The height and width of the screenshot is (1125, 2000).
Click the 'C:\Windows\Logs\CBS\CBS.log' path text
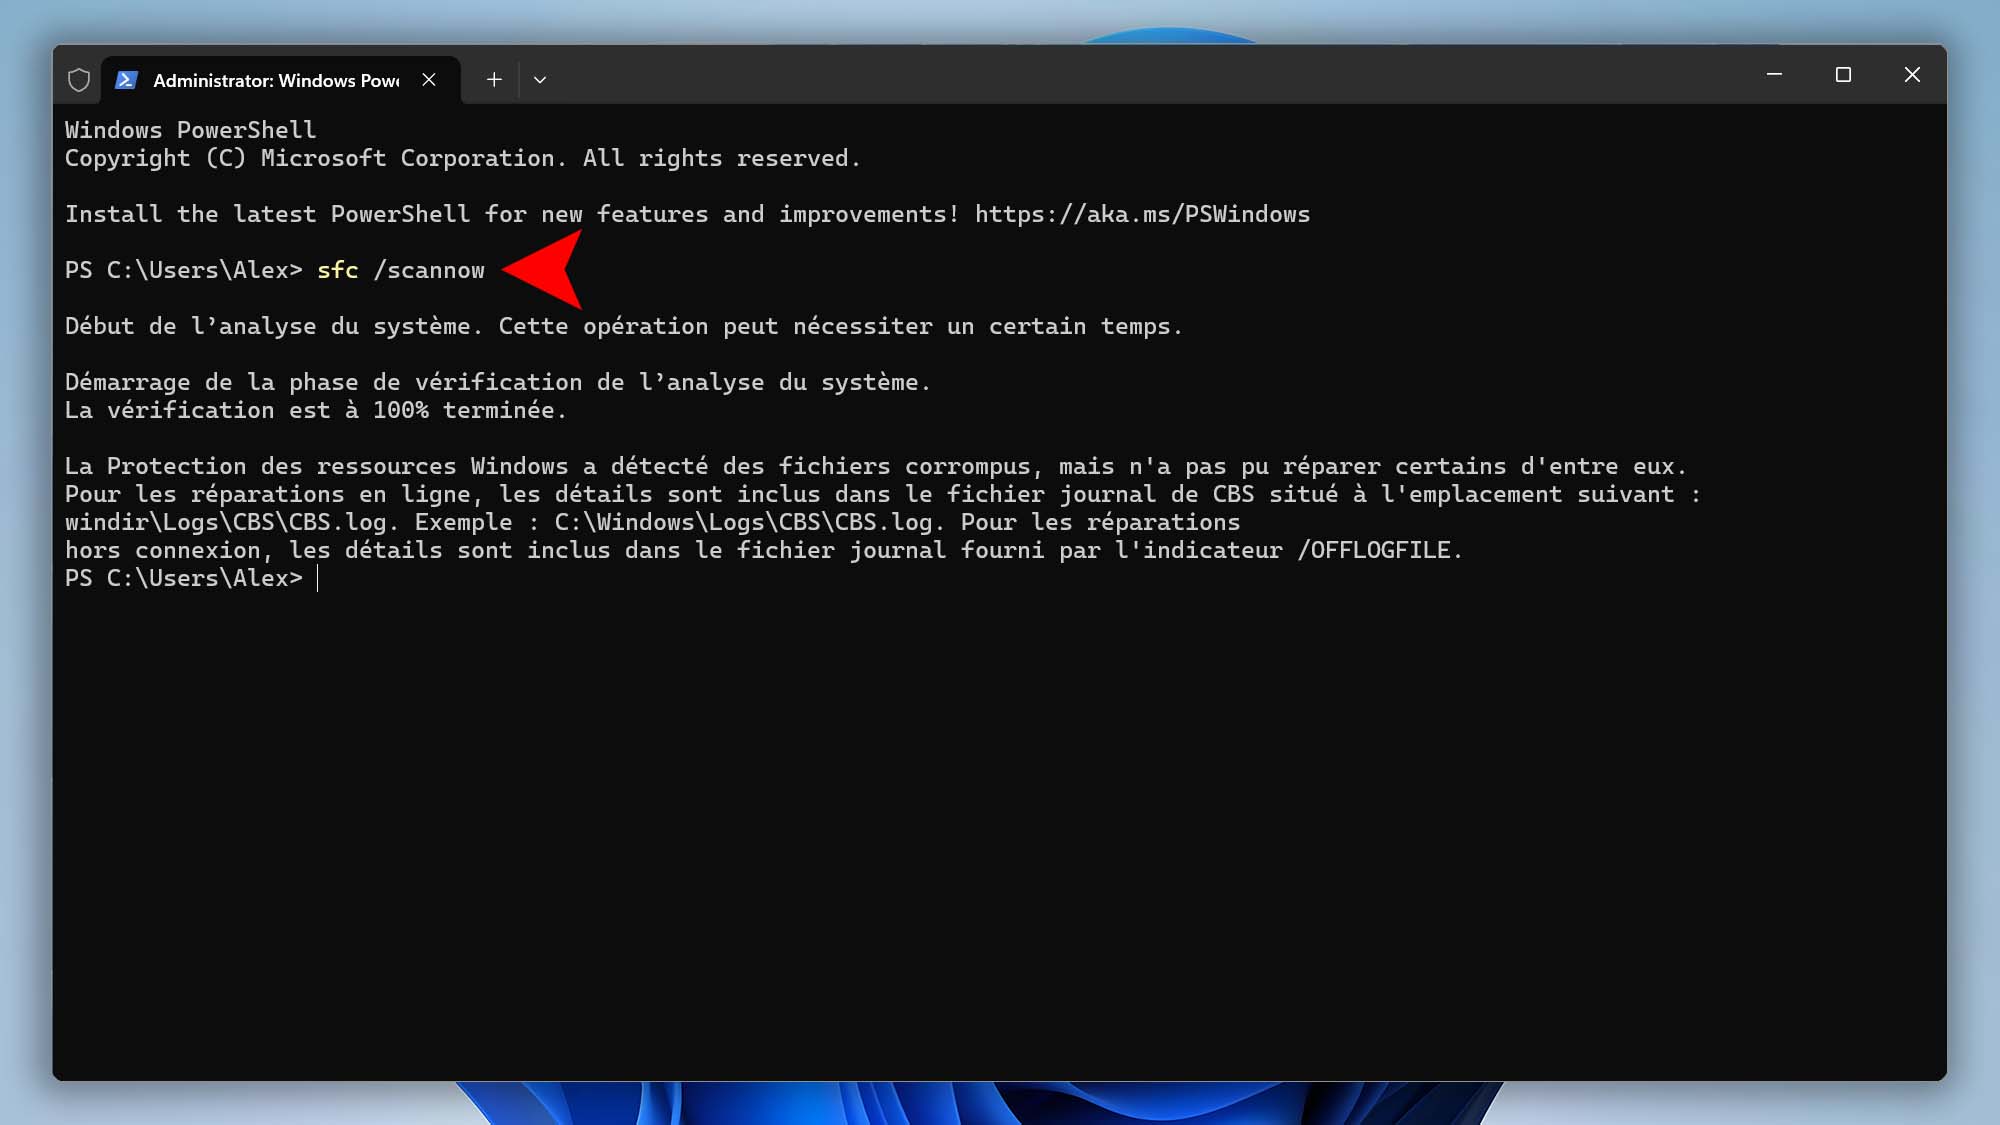(x=743, y=522)
